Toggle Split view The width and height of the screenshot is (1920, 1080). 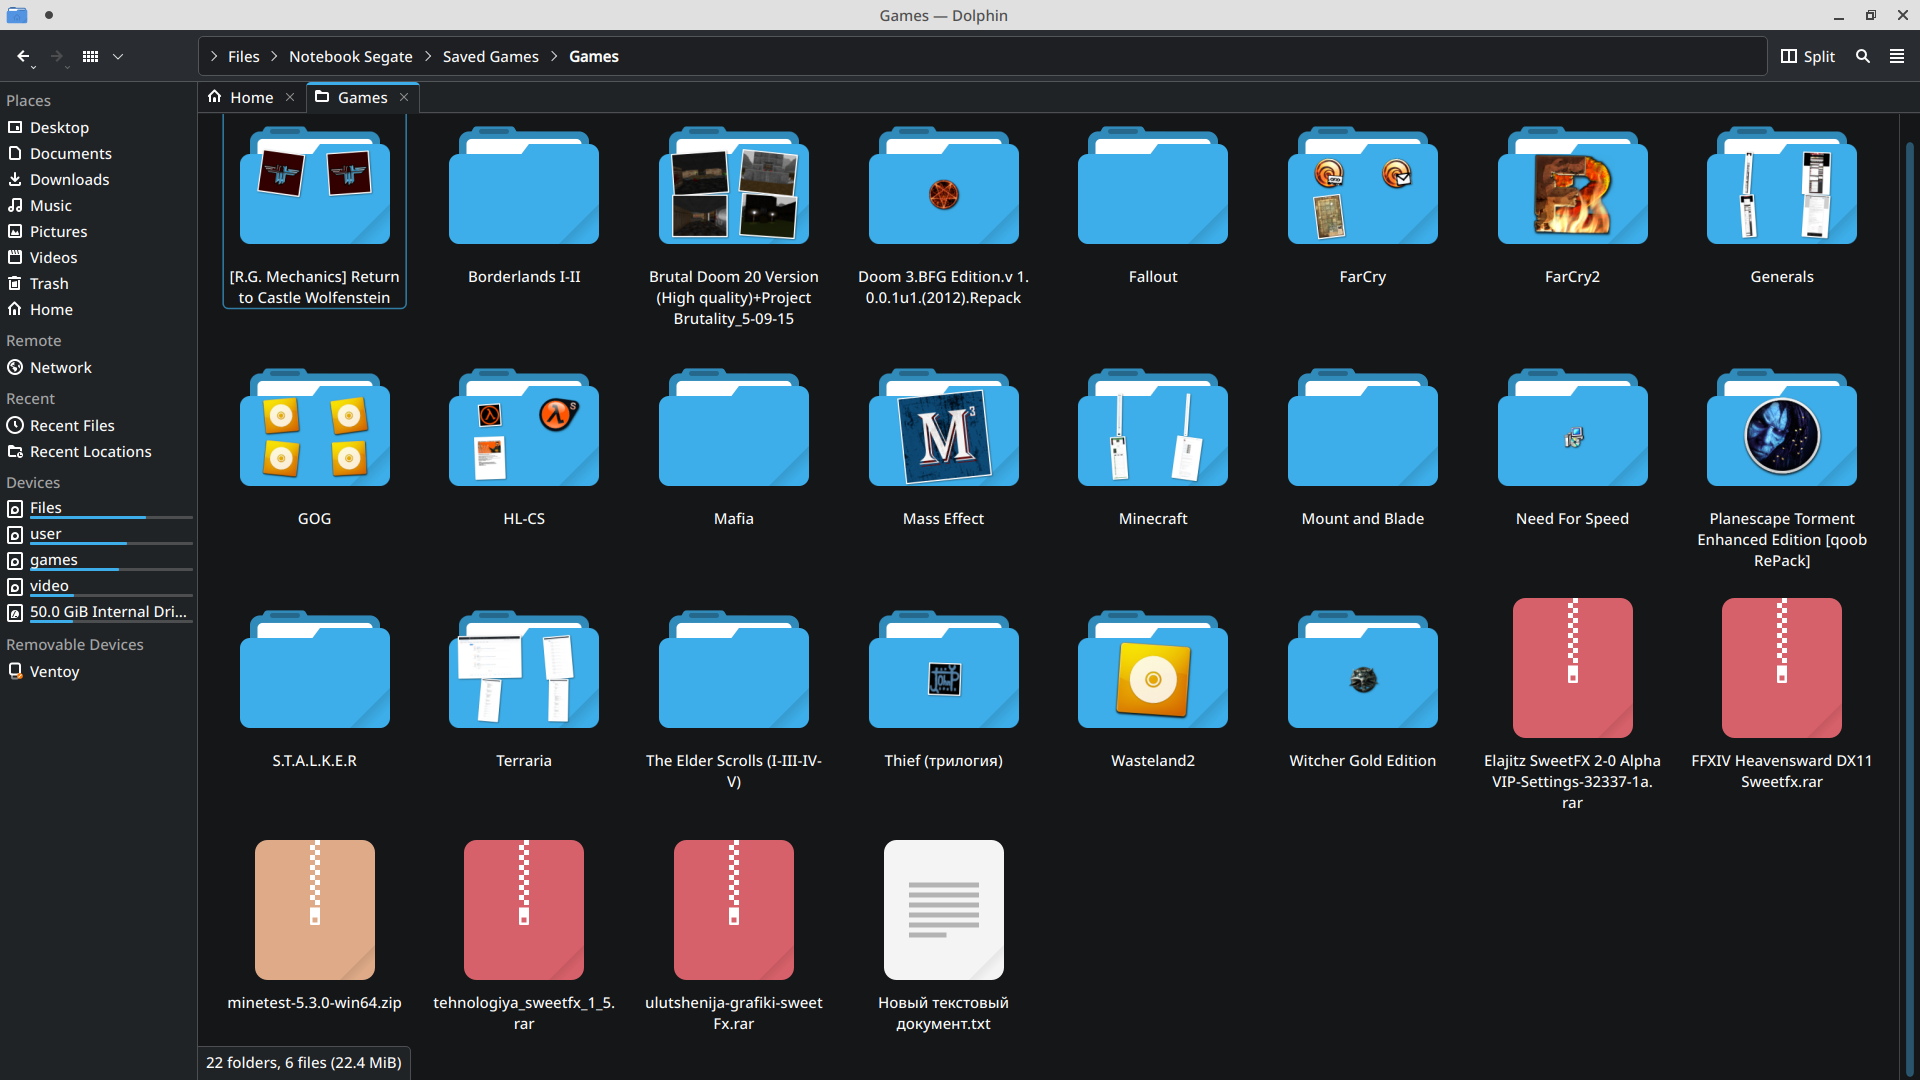(1808, 57)
